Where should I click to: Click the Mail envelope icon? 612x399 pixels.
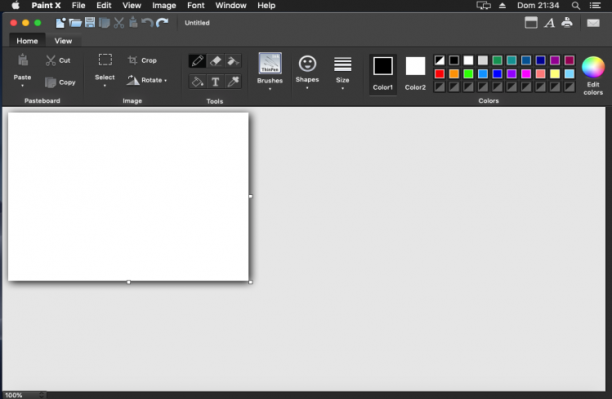[x=593, y=23]
